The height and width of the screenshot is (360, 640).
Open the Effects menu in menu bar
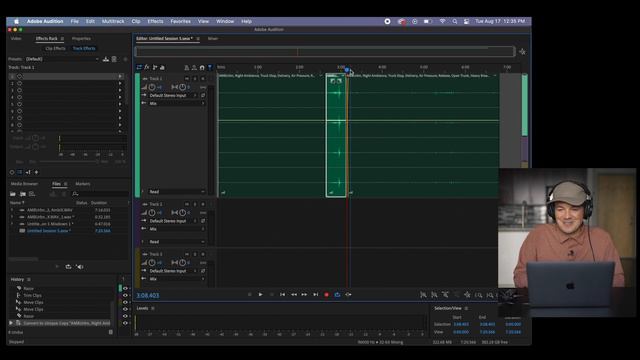tap(155, 21)
